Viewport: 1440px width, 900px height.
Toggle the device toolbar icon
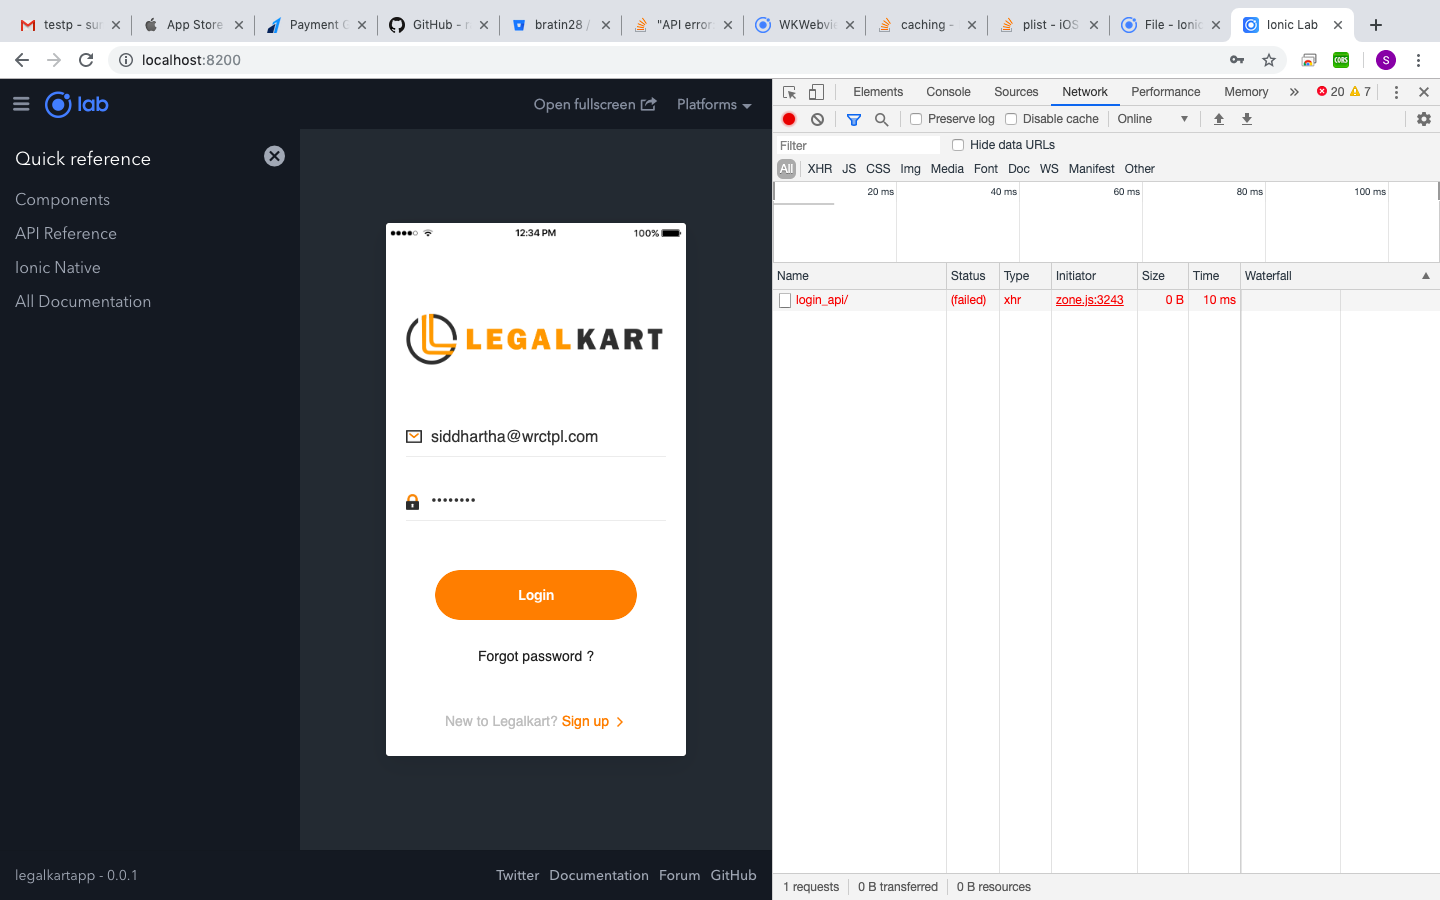click(x=816, y=92)
